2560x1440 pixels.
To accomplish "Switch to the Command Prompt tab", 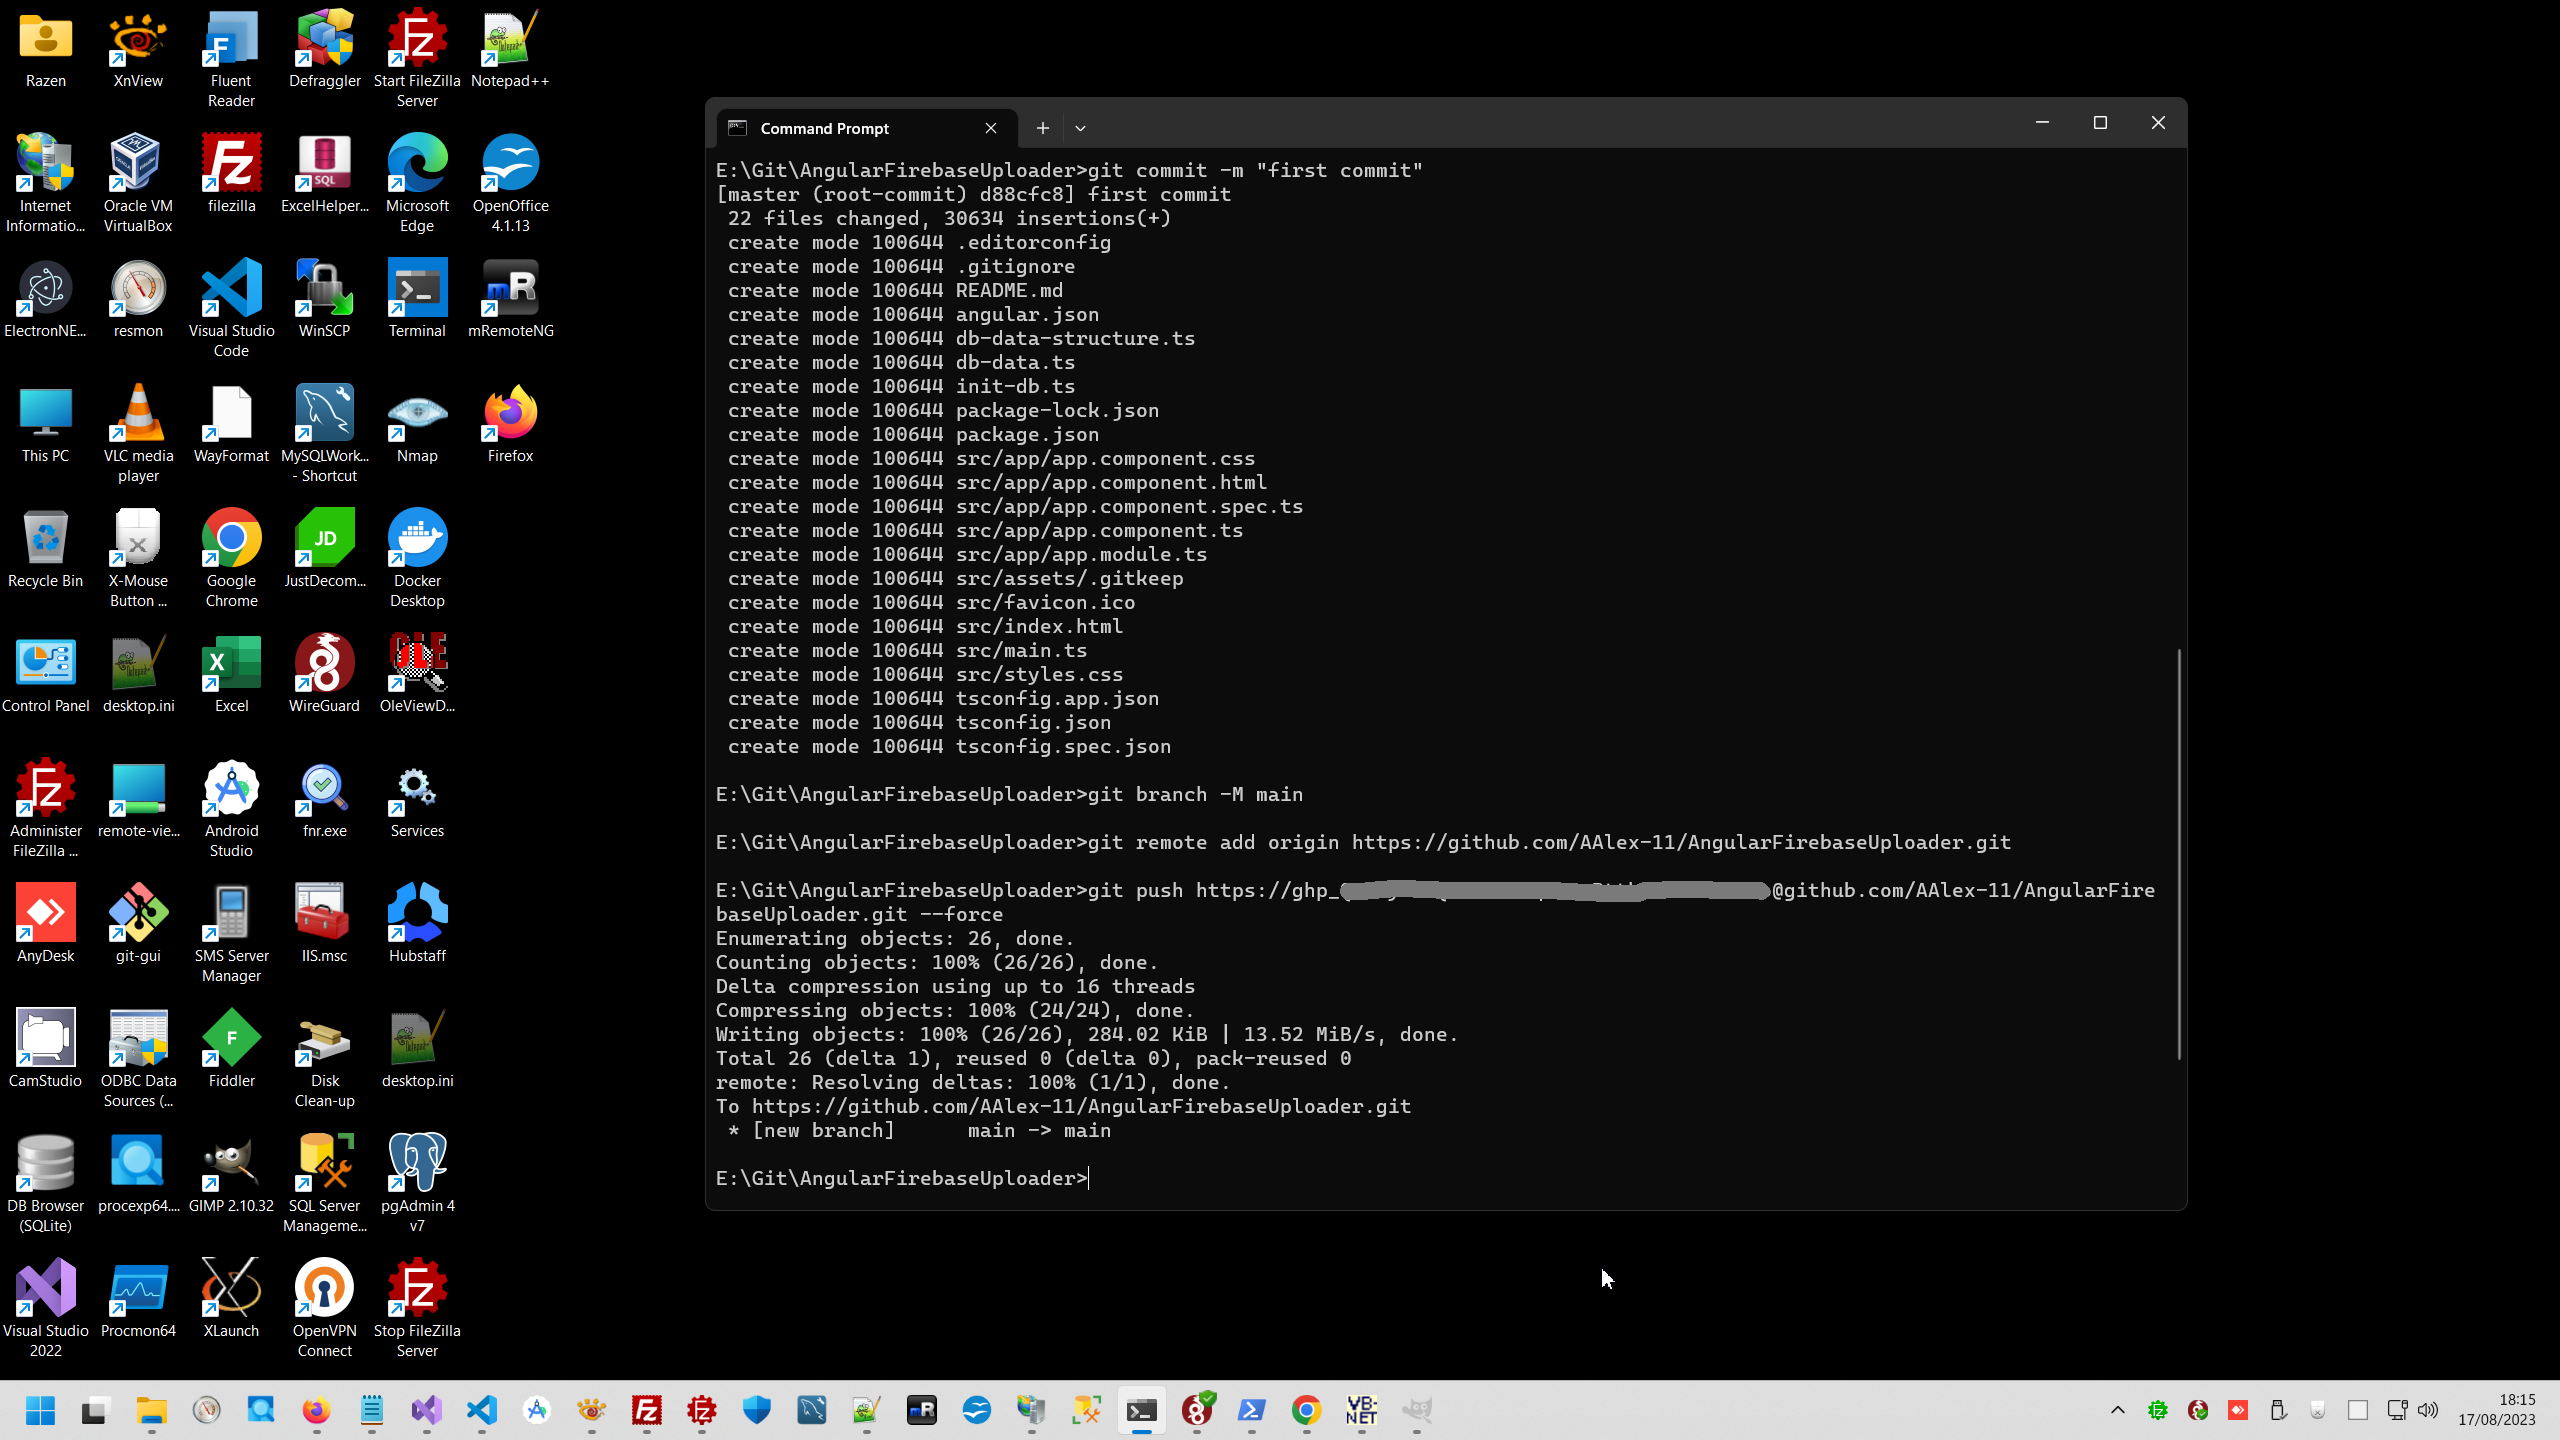I will (824, 128).
